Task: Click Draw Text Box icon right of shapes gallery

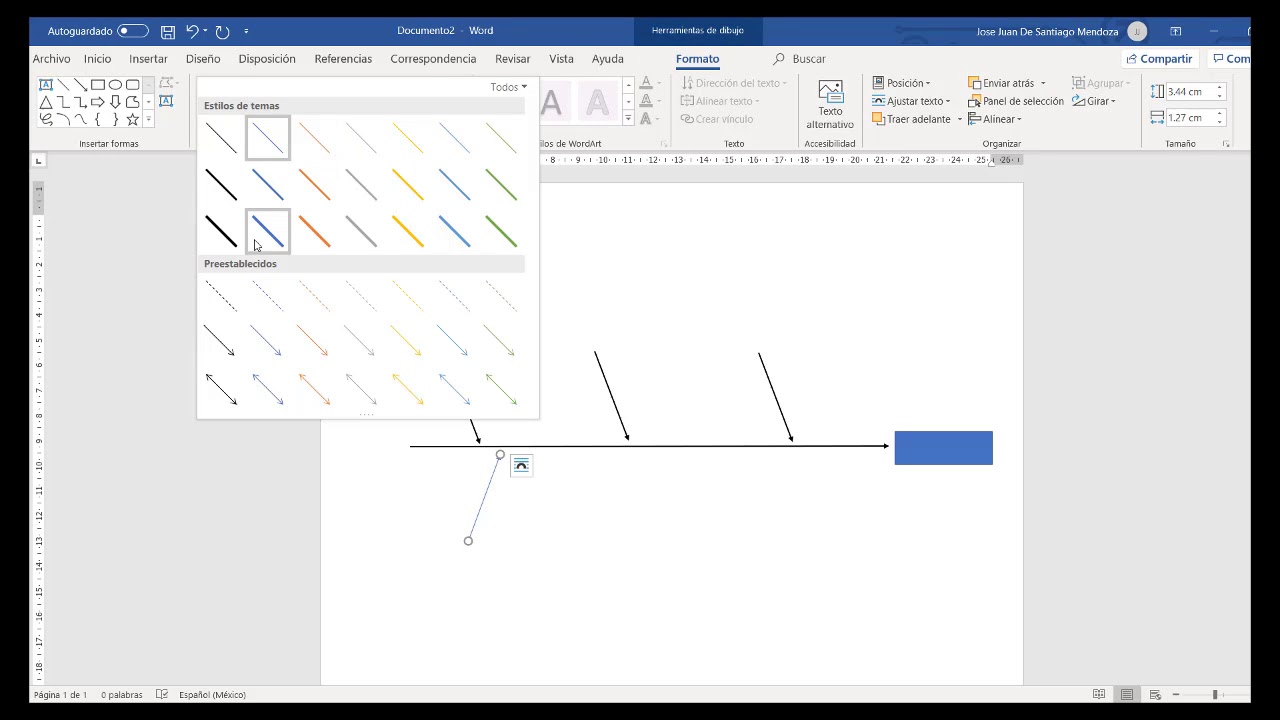Action: 166,101
